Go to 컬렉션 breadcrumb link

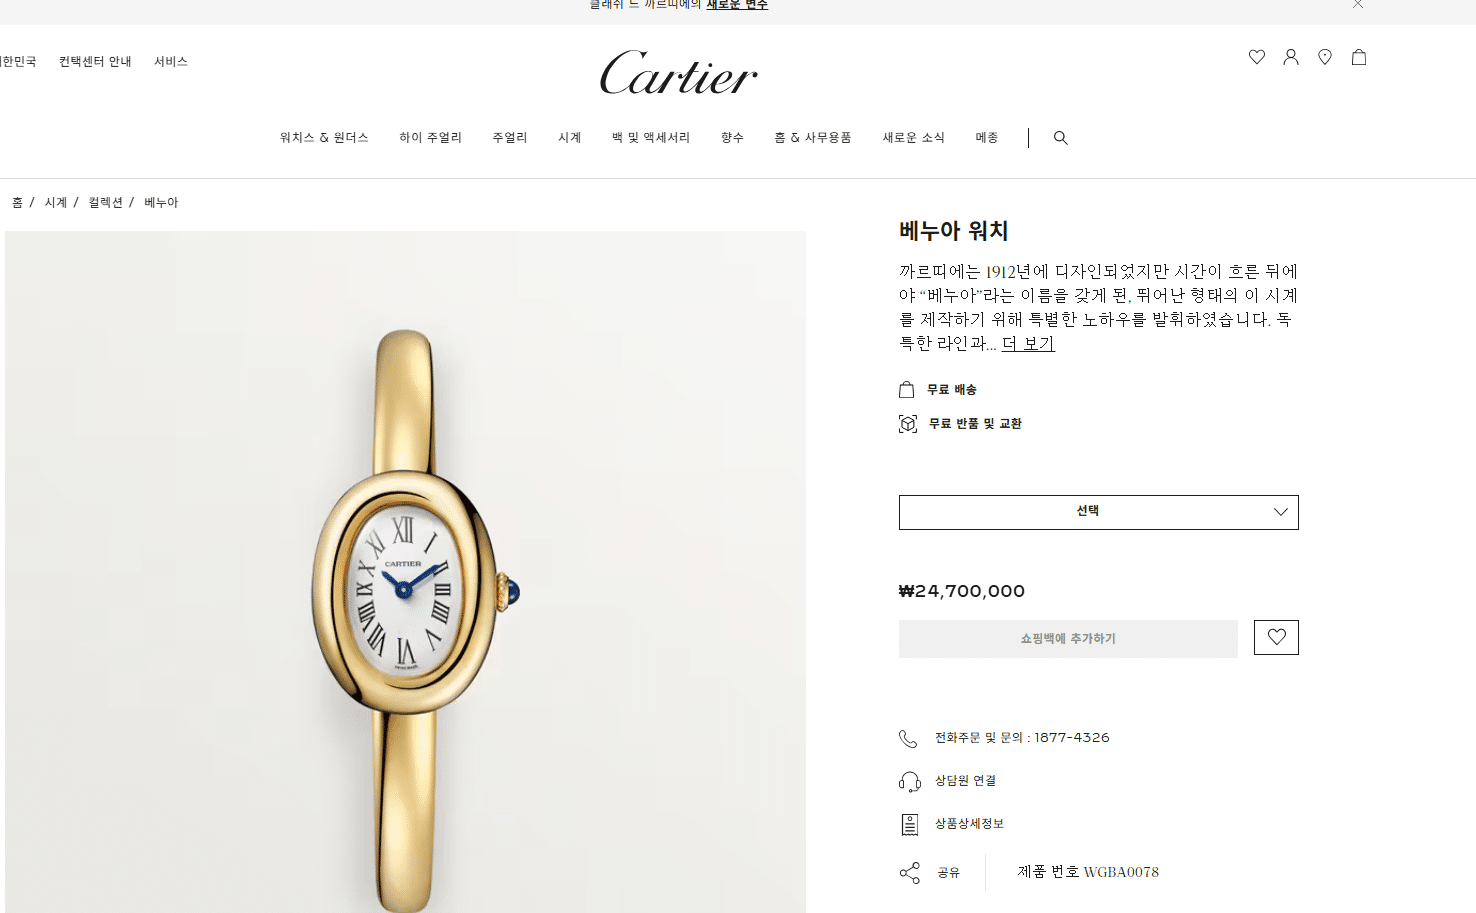[105, 203]
